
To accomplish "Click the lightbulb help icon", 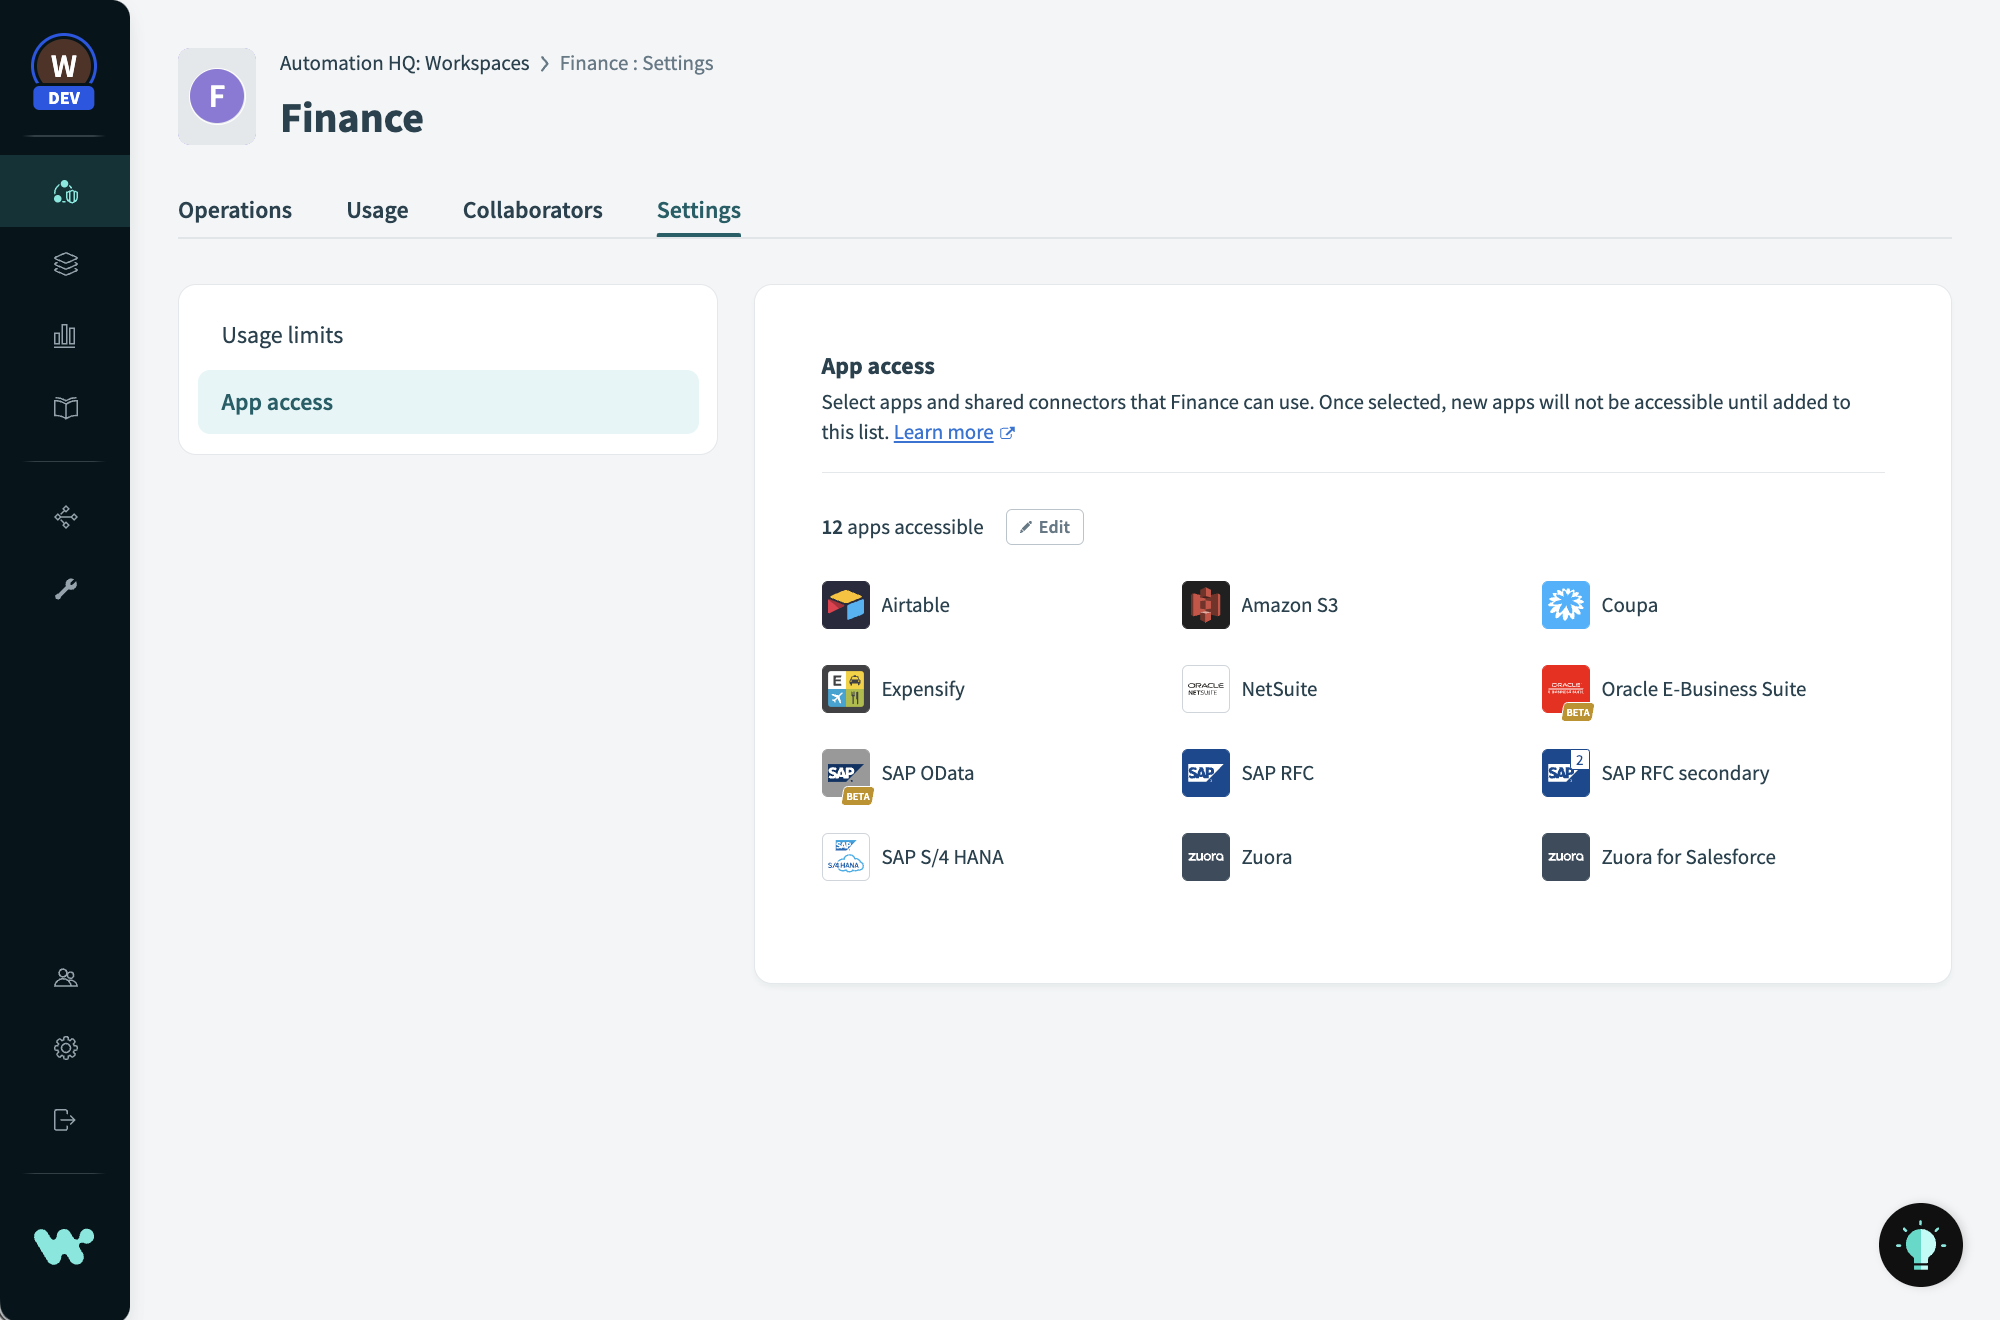I will coord(1920,1245).
